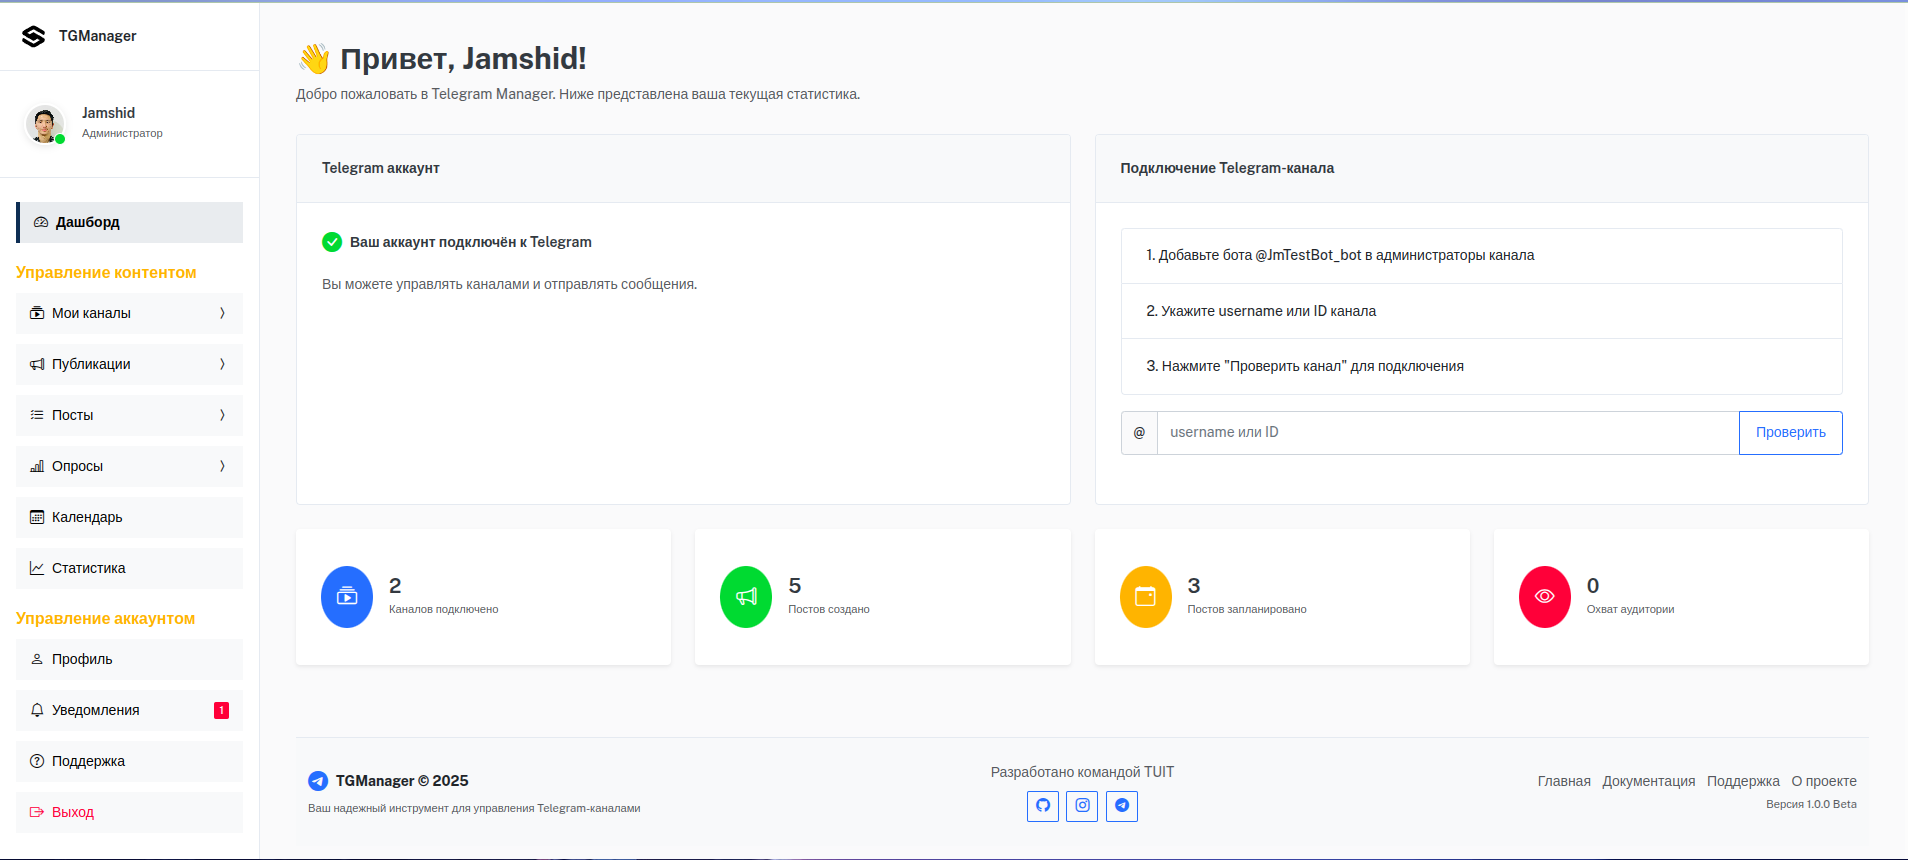Open the GitHub footer link icon
Viewport: 1908px width, 860px height.
coord(1043,806)
